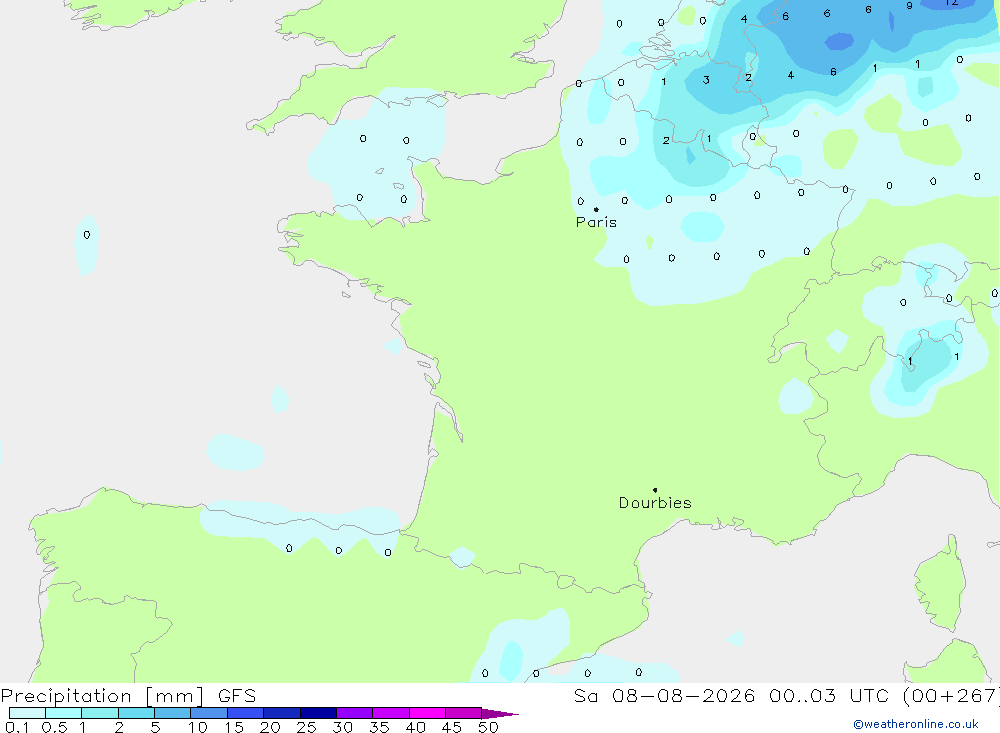Pick the 15–20 mm legend color swatch

coord(246,713)
